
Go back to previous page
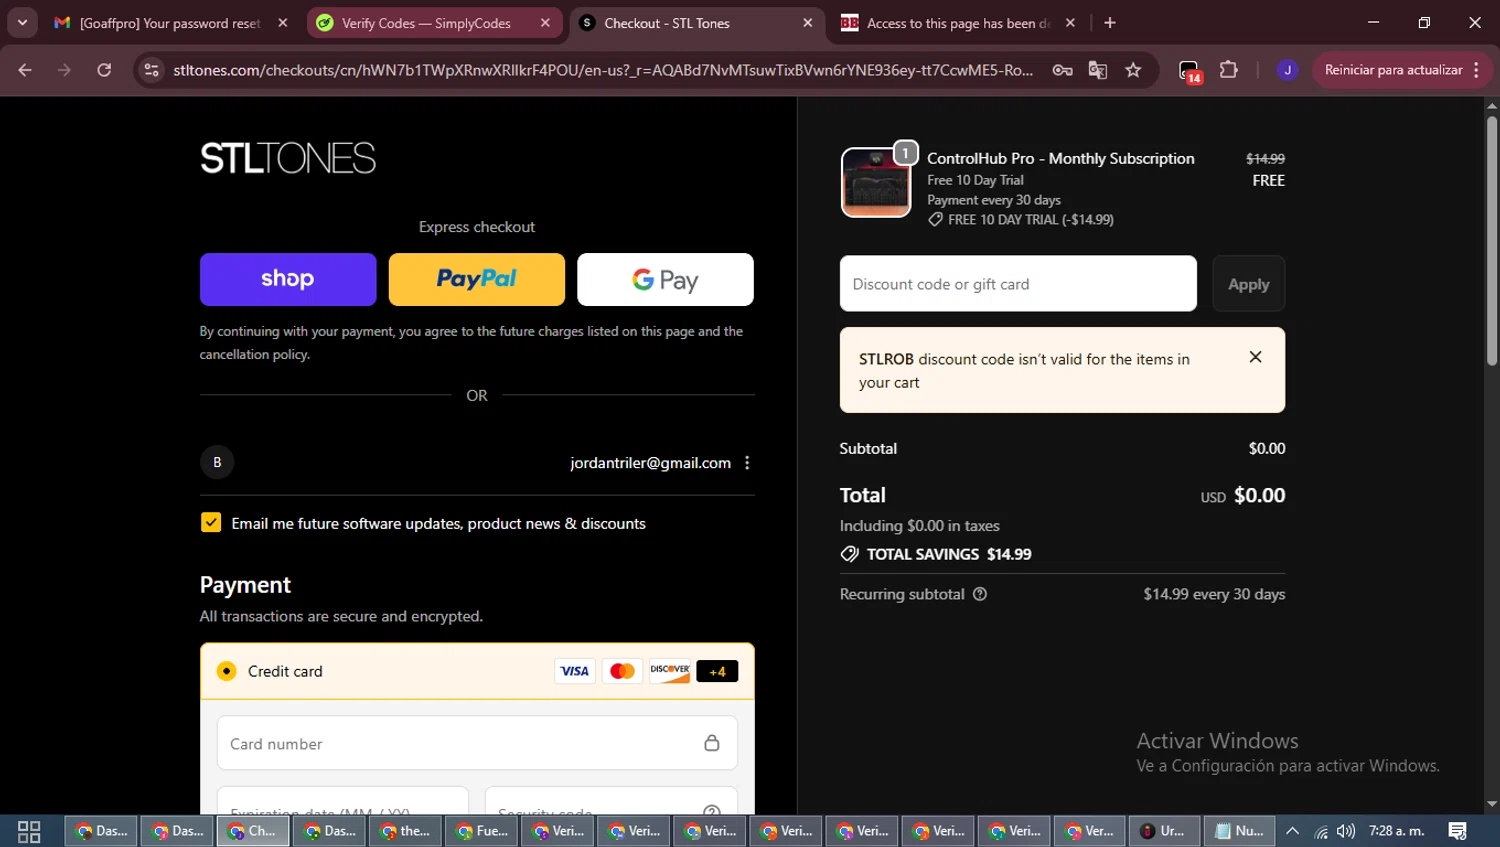[25, 70]
